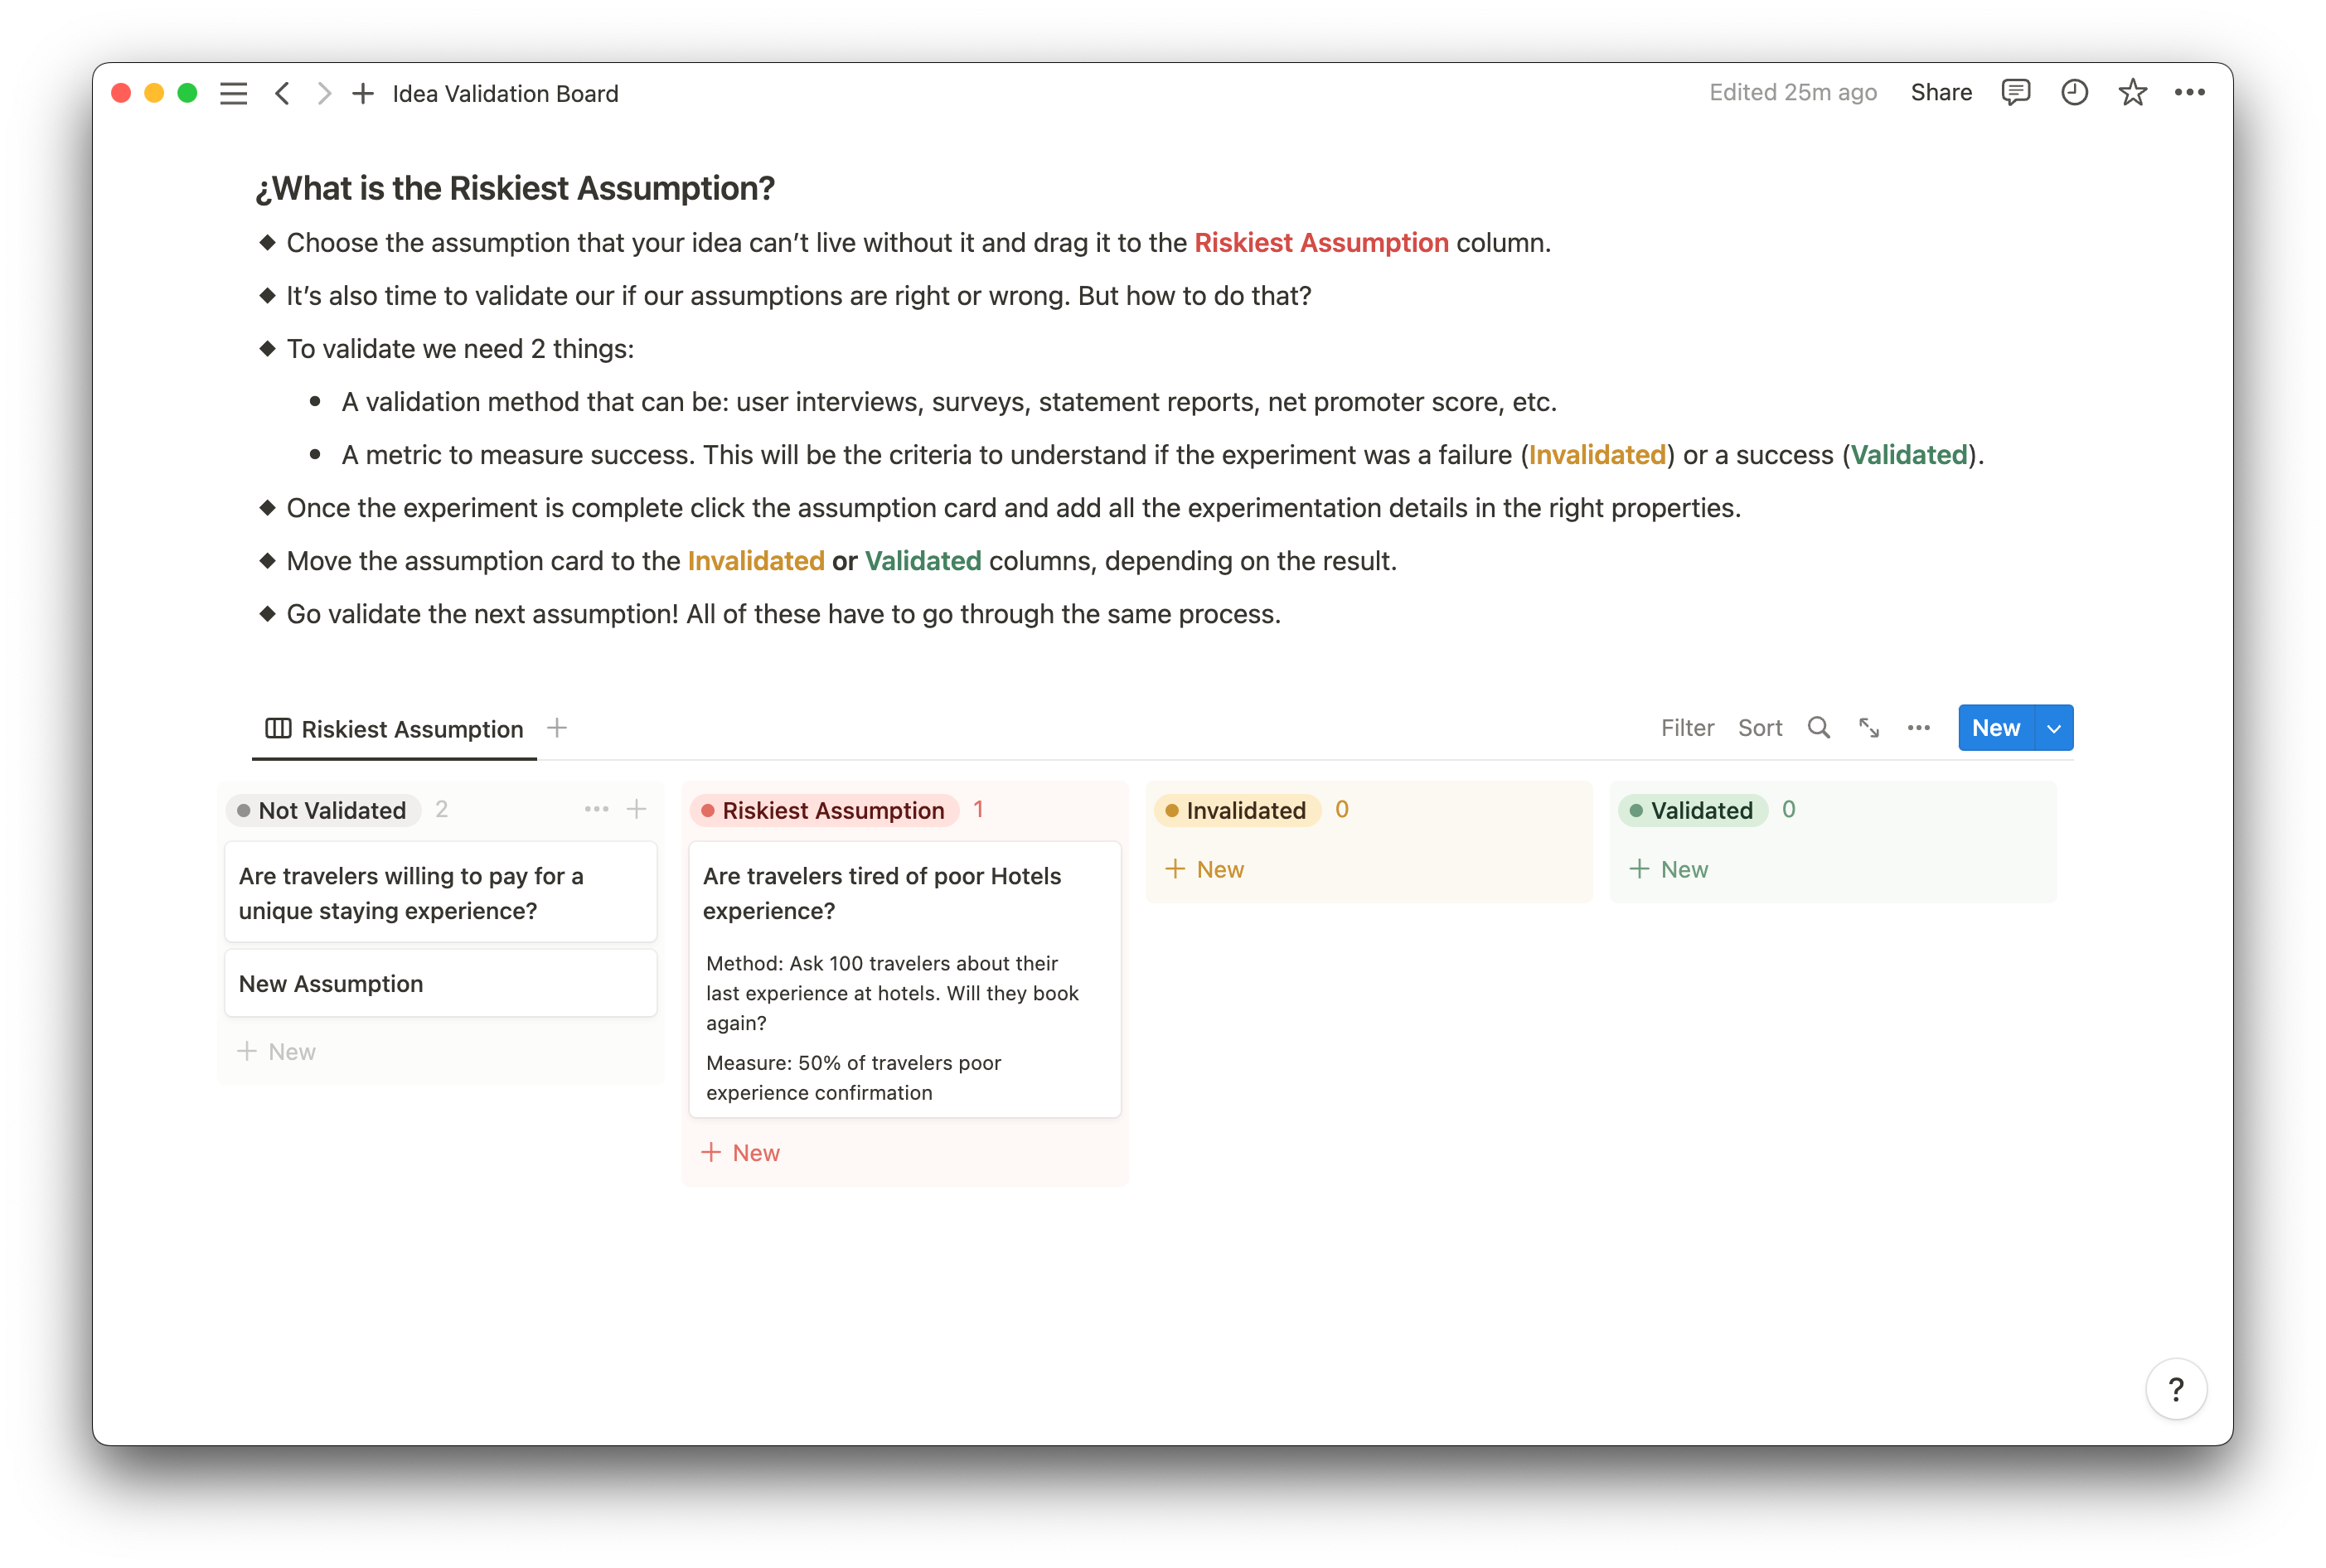2326x1568 pixels.
Task: Toggle the Notion sidebar with the hamburger icon
Action: pyautogui.click(x=232, y=93)
